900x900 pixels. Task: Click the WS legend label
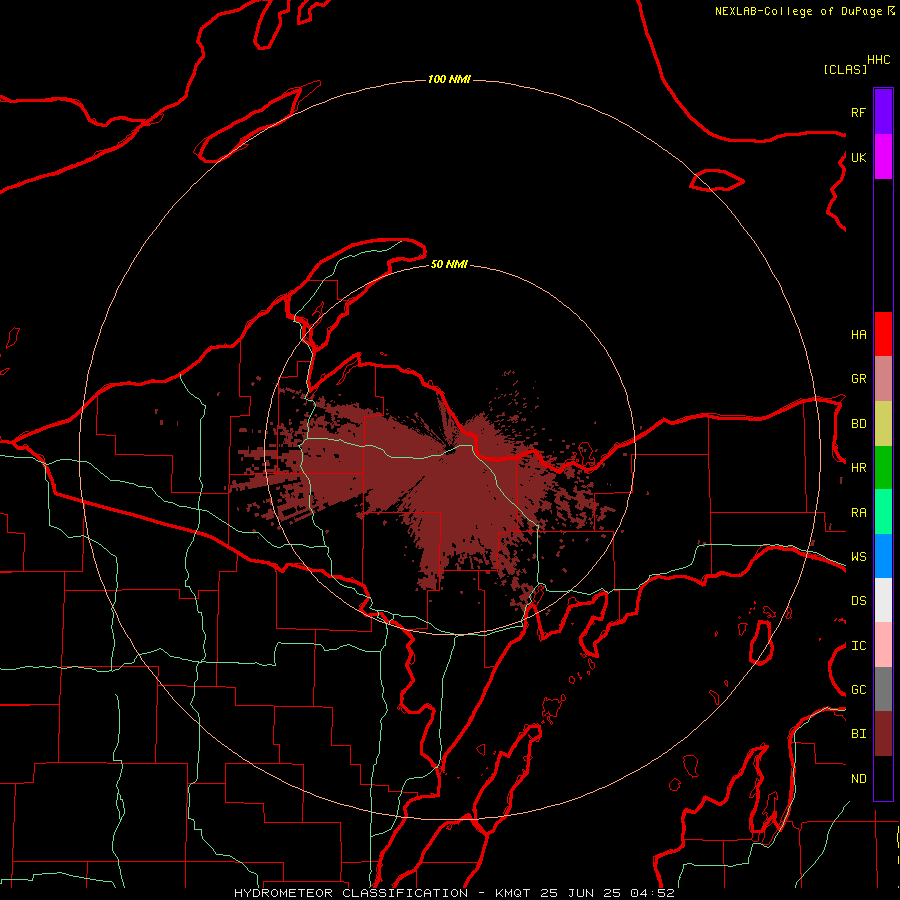(x=858, y=557)
